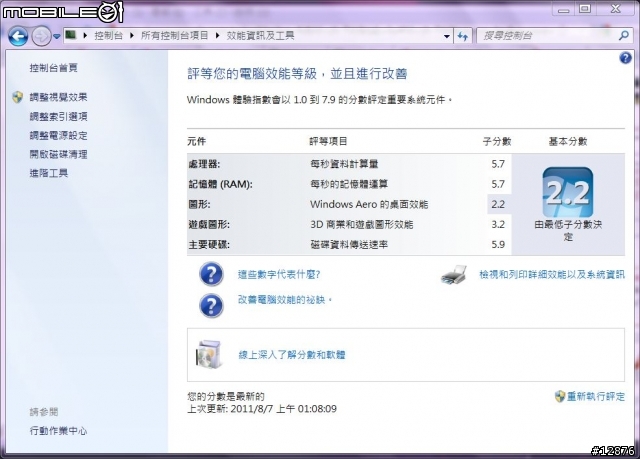Click the question icon beside 這些數字代表什麼
640x459 pixels.
211,274
